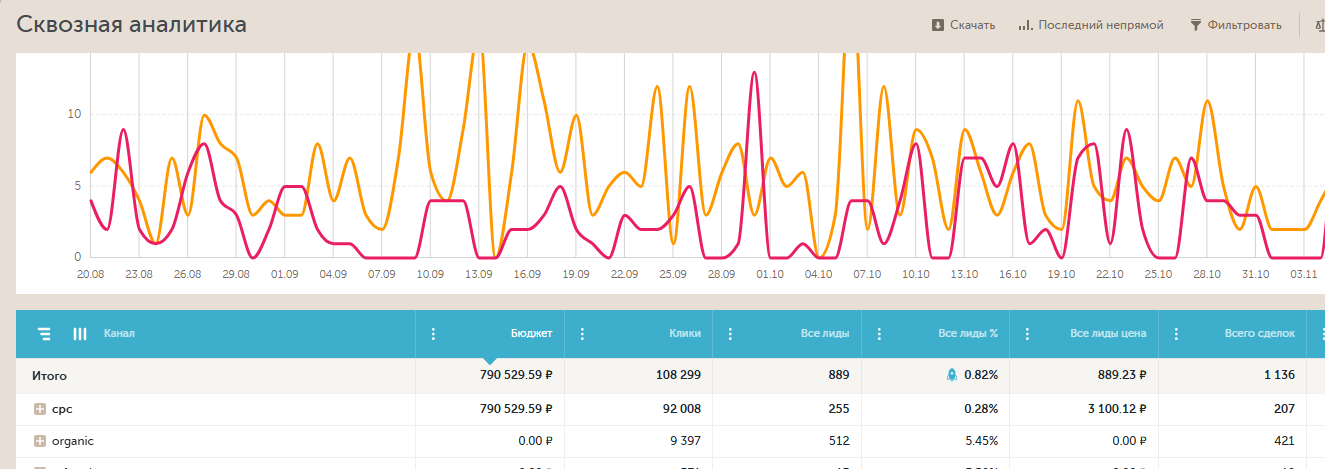Open the three-dot menu of Все лиды цена column
Viewport: 1325px width, 469px height.
coord(1028,334)
